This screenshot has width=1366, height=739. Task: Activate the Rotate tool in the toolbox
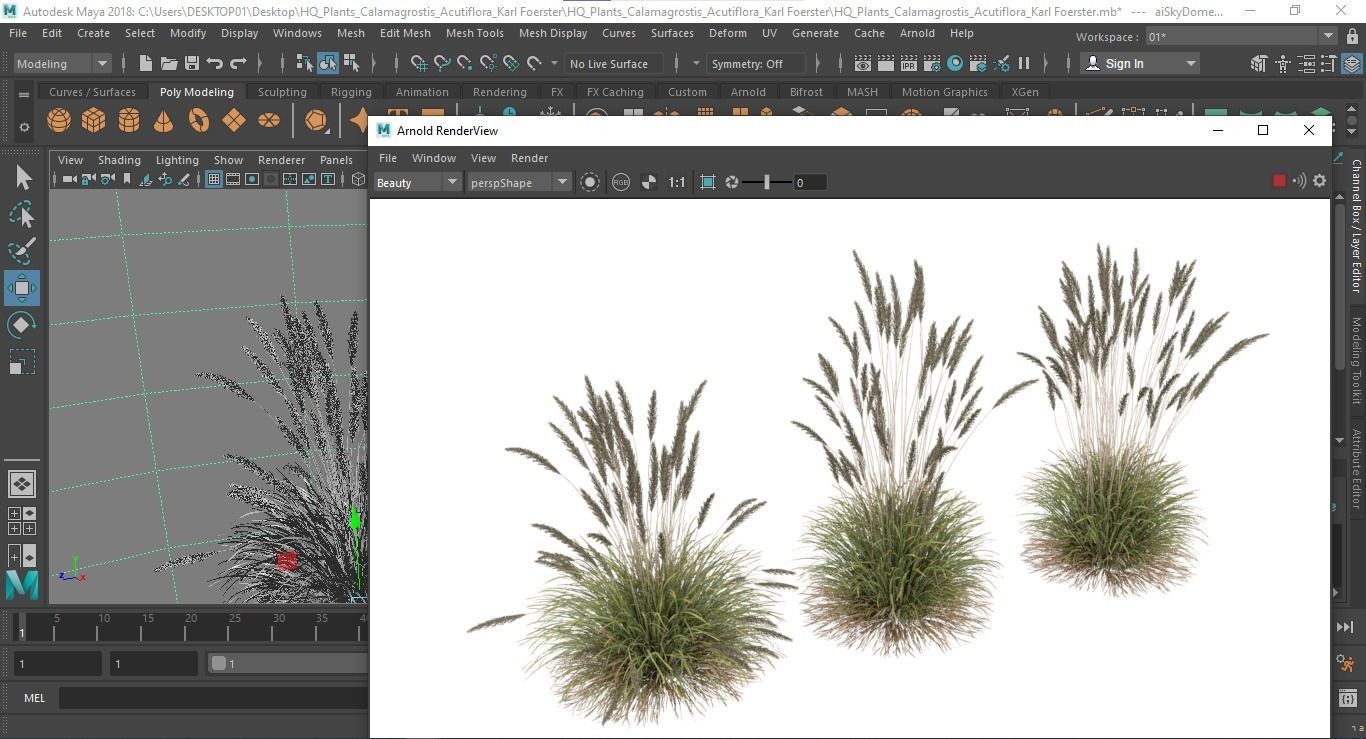pyautogui.click(x=22, y=325)
